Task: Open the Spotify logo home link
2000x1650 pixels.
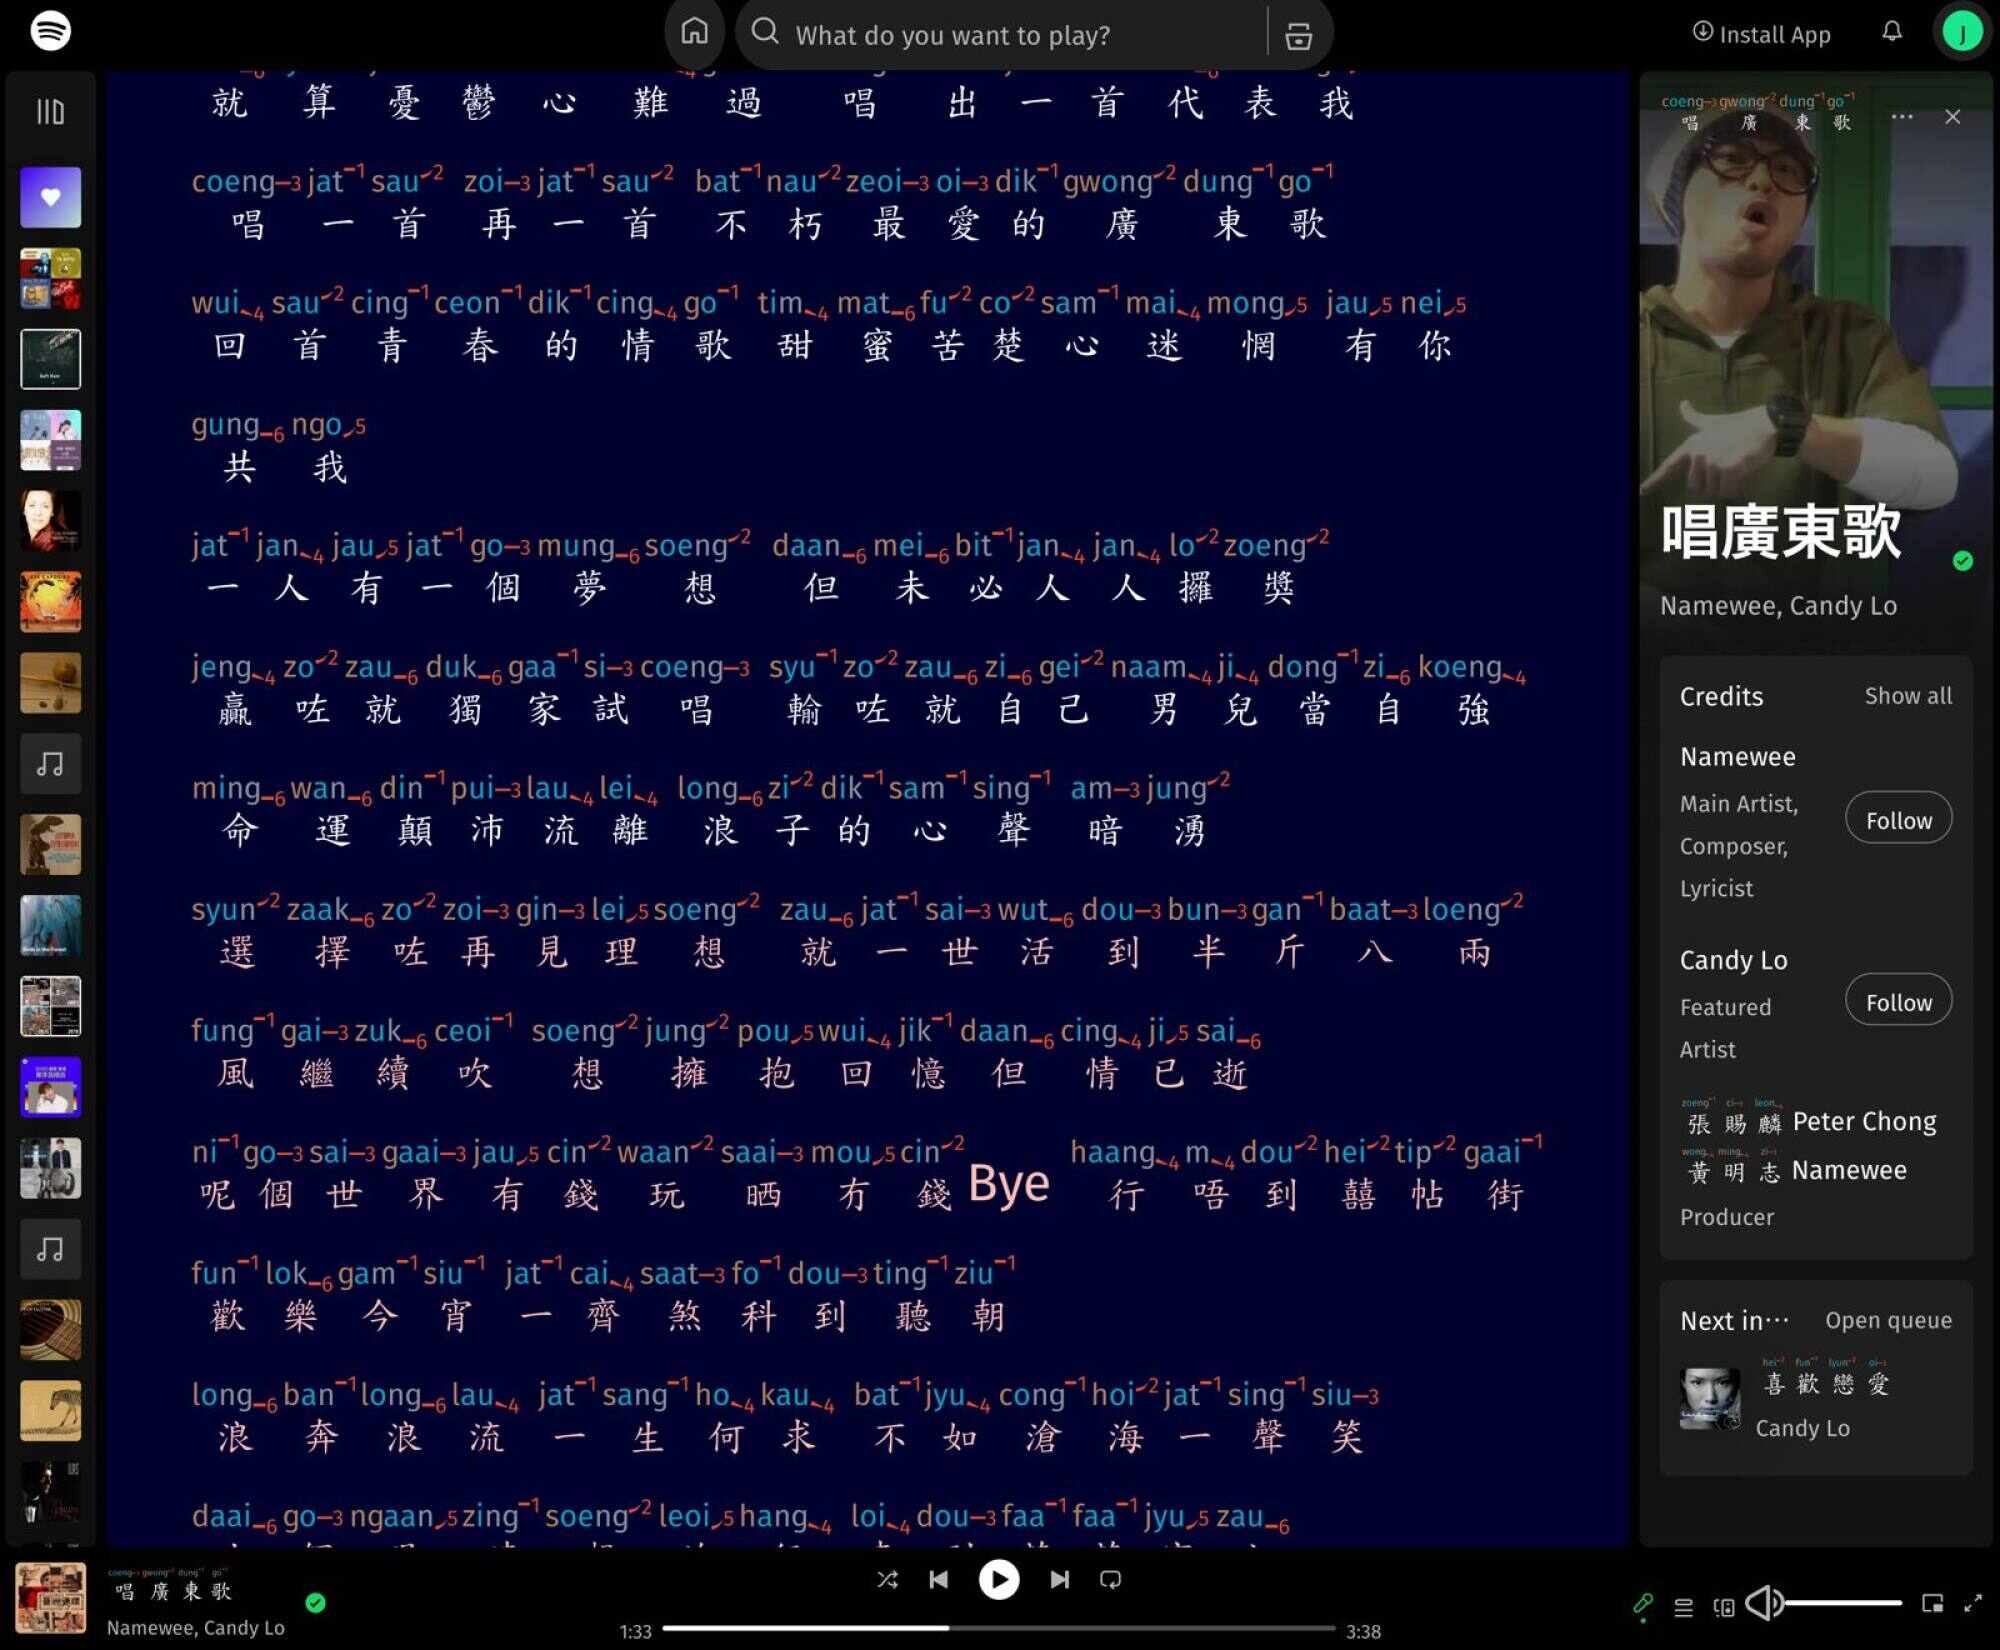Action: coord(50,30)
